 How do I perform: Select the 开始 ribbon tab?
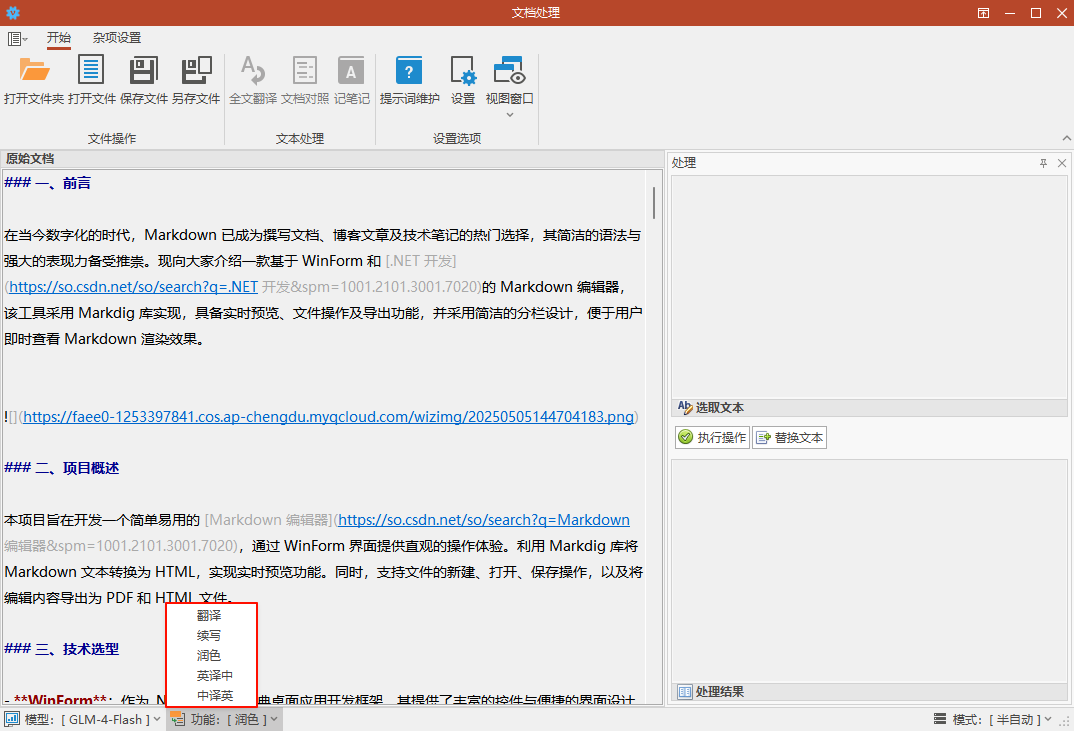pyautogui.click(x=59, y=38)
